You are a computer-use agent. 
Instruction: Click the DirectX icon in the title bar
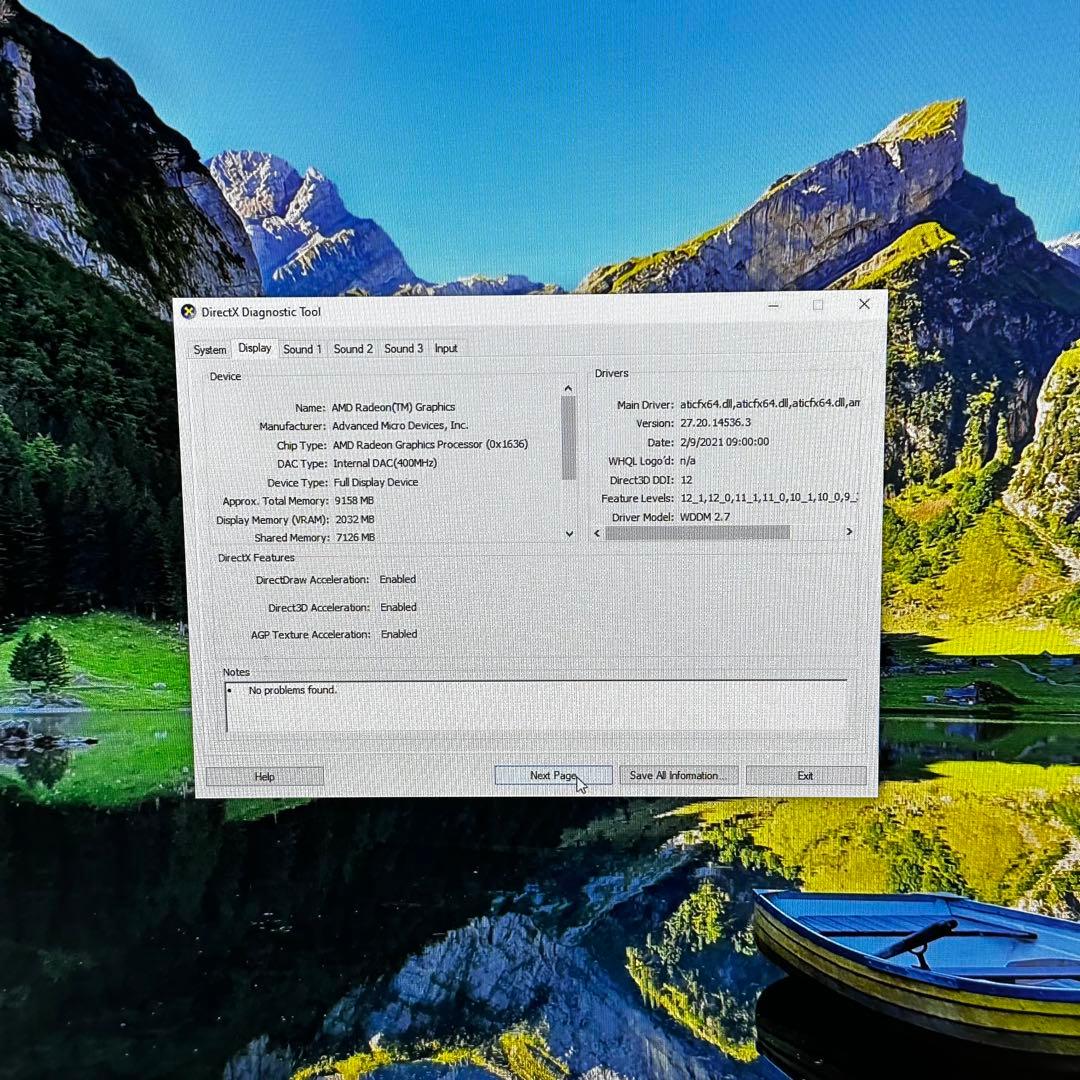pyautogui.click(x=188, y=311)
